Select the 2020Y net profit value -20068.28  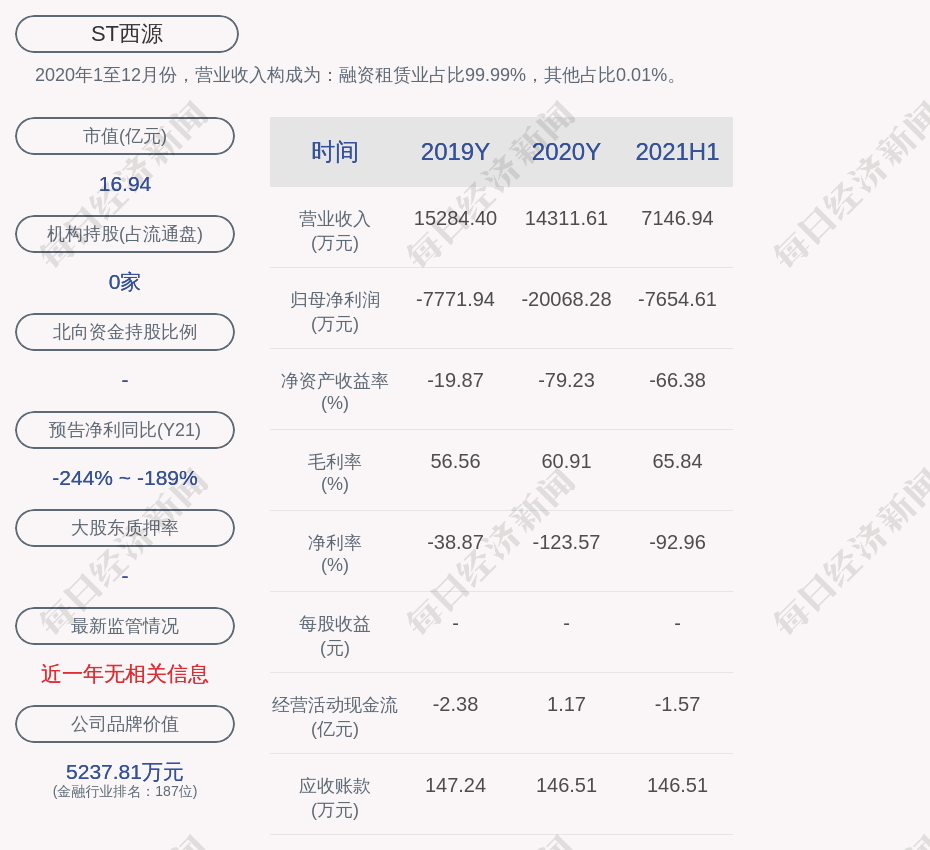point(566,299)
